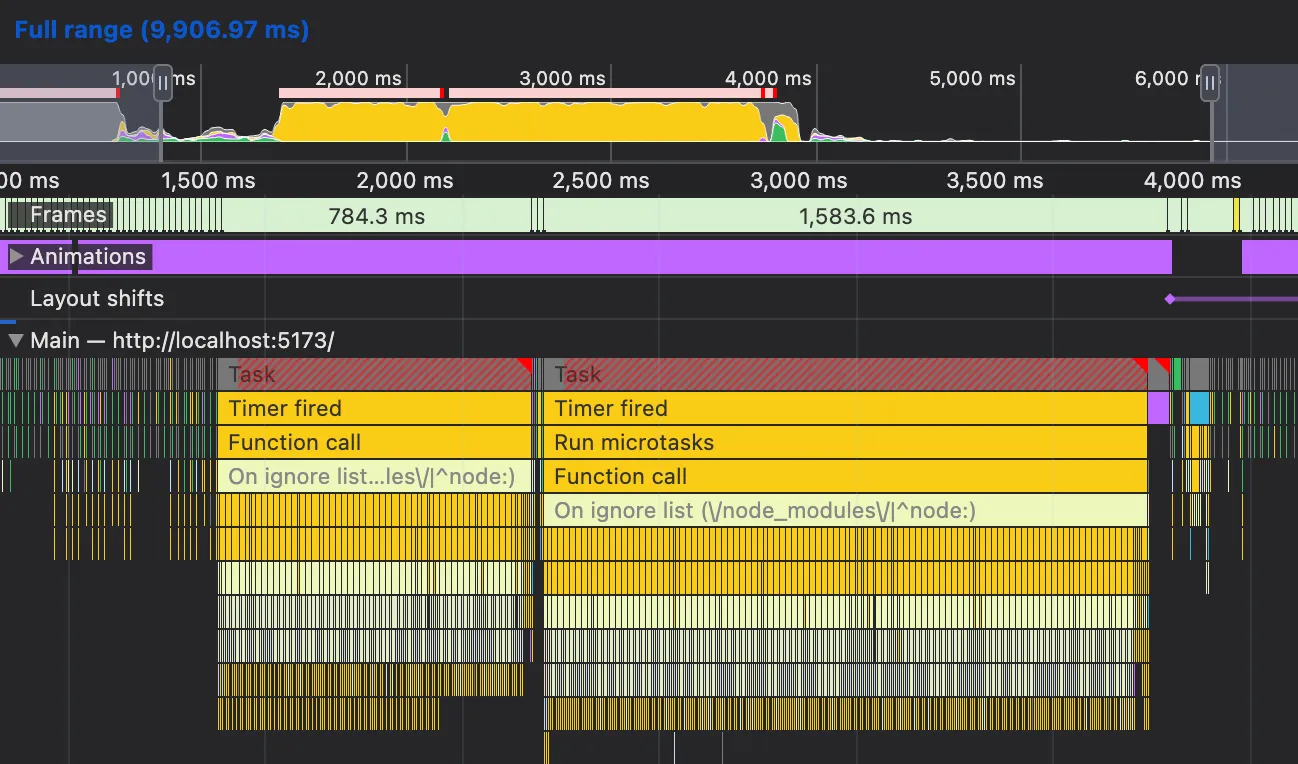Image resolution: width=1298 pixels, height=764 pixels.
Task: Select the second long Task block
Action: coord(845,375)
